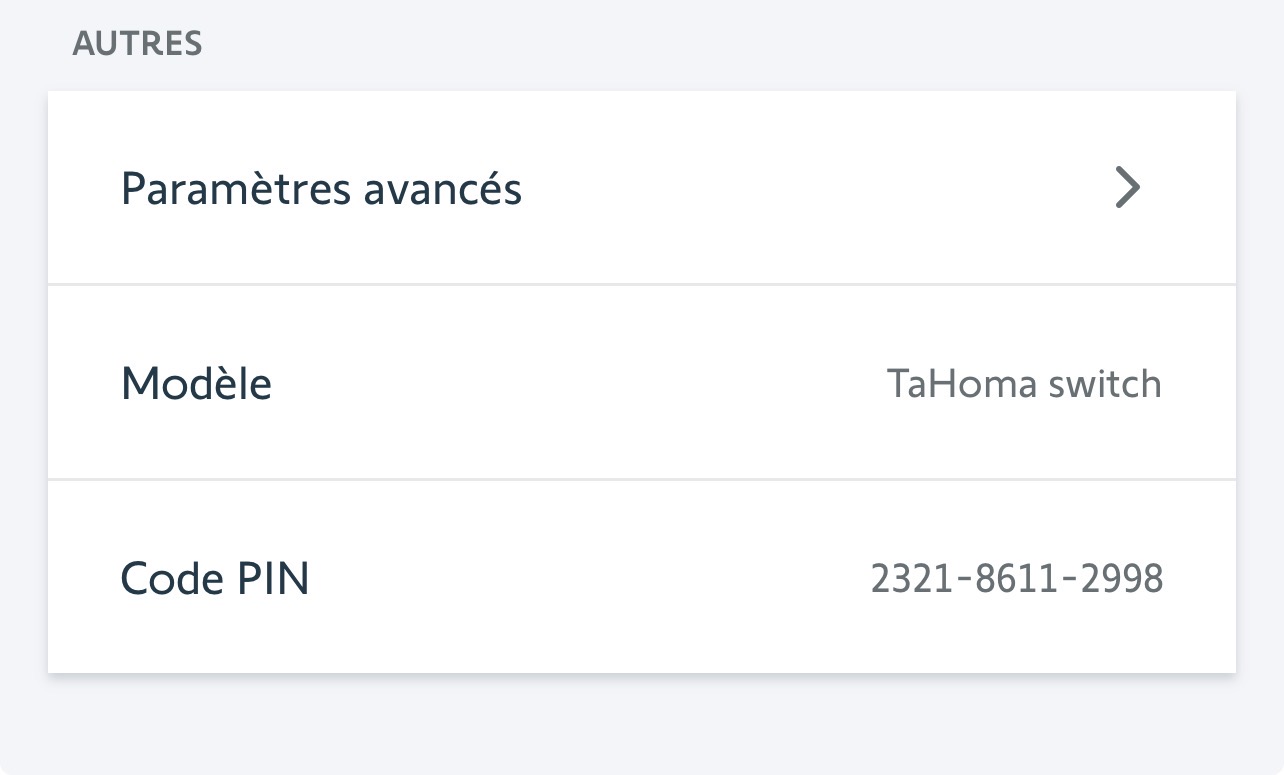
Task: Open the Paramètres avancés entry
Action: point(321,189)
